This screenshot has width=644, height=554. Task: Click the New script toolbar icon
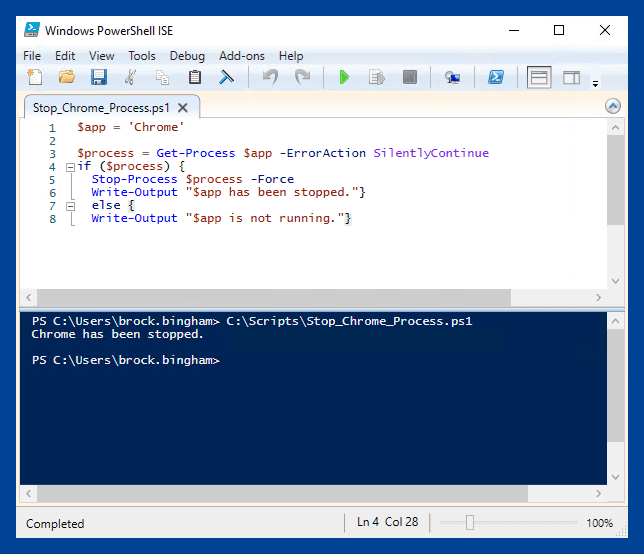tap(34, 77)
